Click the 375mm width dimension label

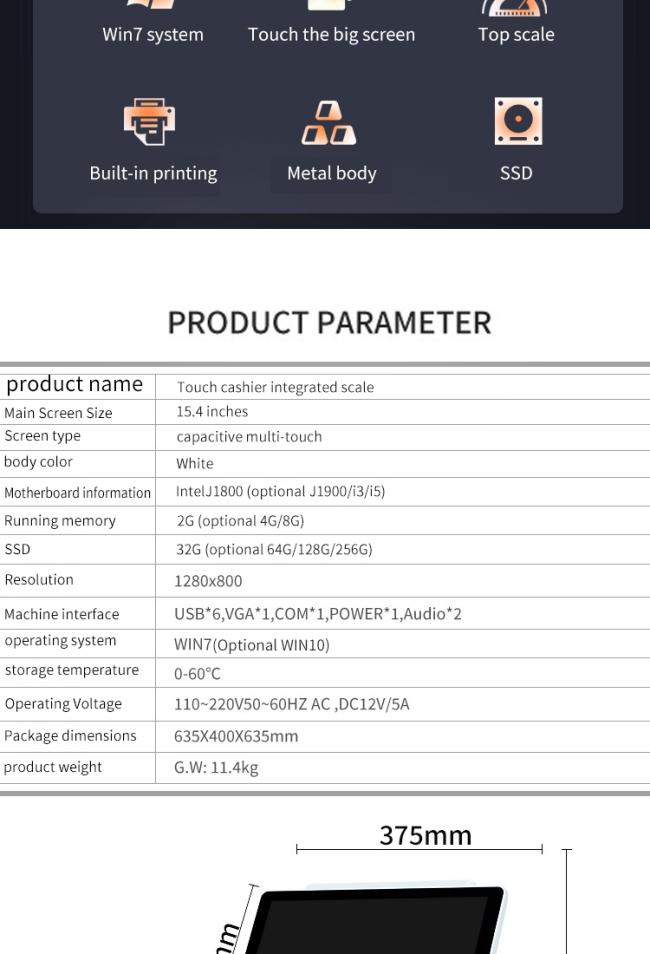coord(425,835)
